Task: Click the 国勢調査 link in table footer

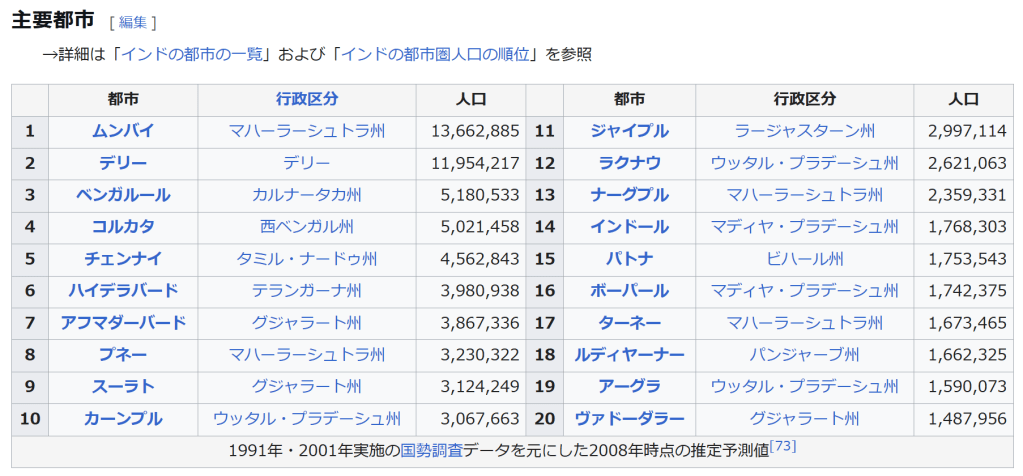Action: [x=431, y=451]
